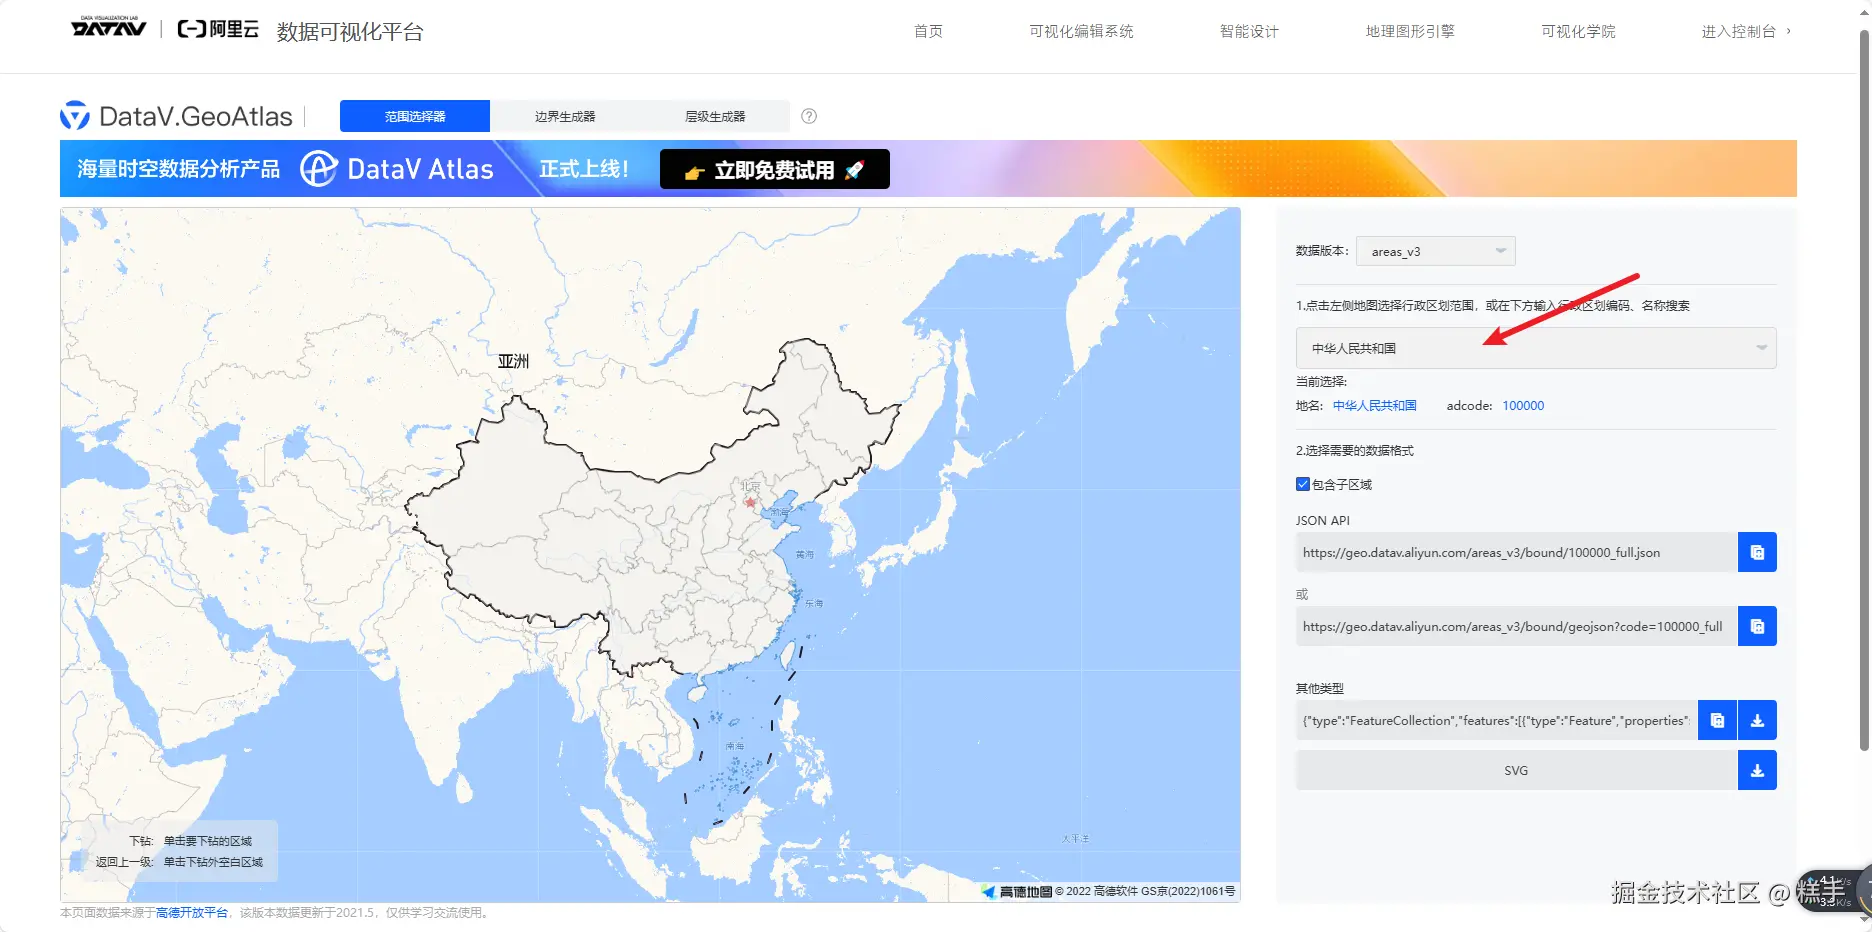Click the 亚洲 label on the map
The height and width of the screenshot is (932, 1872).
point(513,361)
